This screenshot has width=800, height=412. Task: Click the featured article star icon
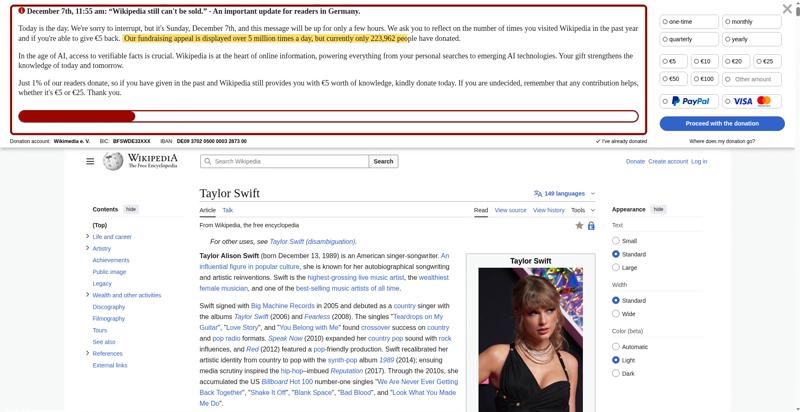pos(579,226)
